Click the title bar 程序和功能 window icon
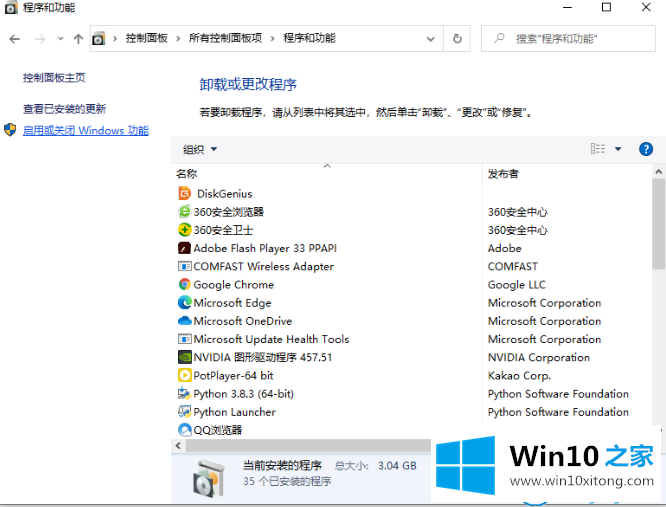The width and height of the screenshot is (666, 507). pos(11,7)
